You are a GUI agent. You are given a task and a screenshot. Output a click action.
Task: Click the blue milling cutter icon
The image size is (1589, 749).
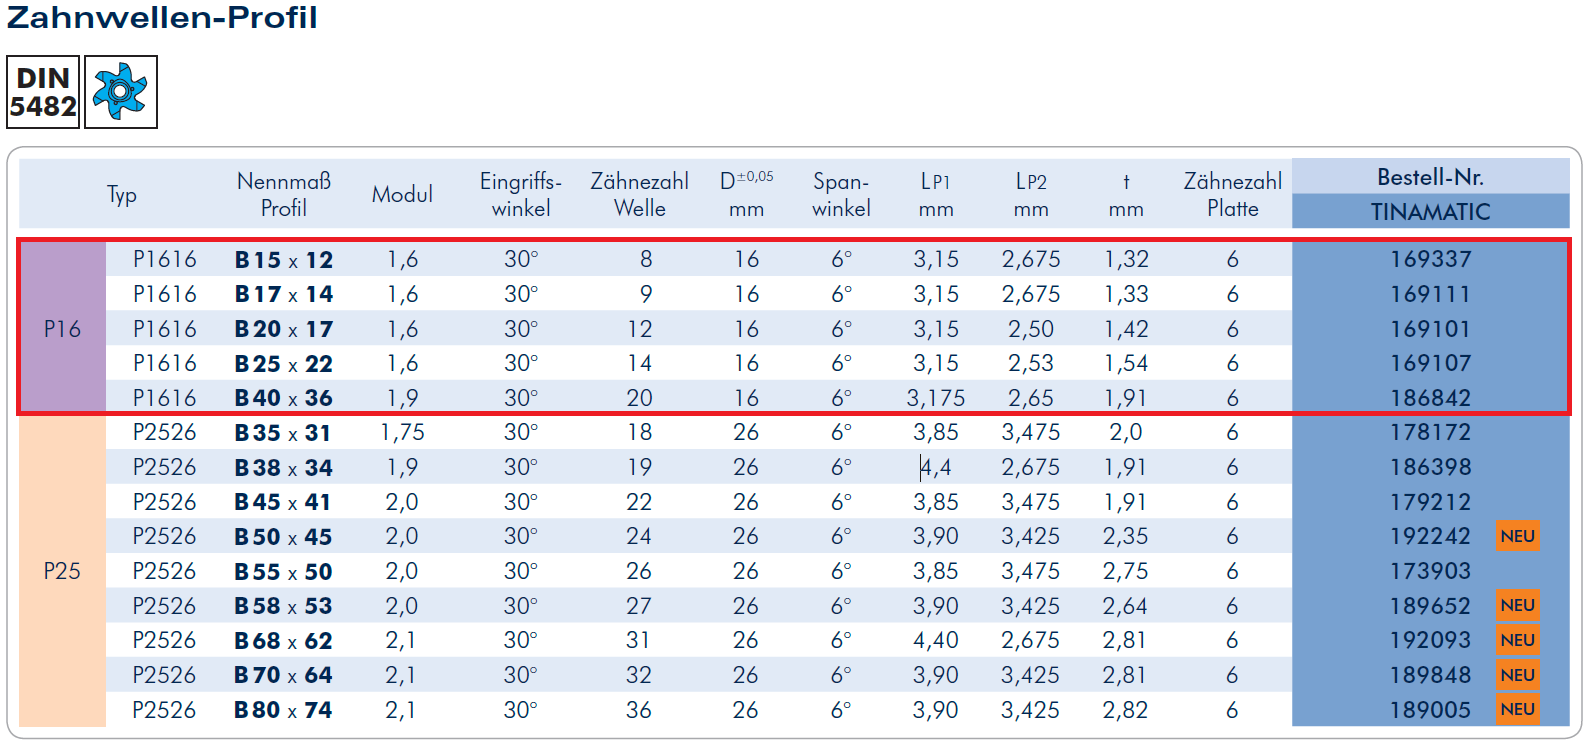coord(121,92)
